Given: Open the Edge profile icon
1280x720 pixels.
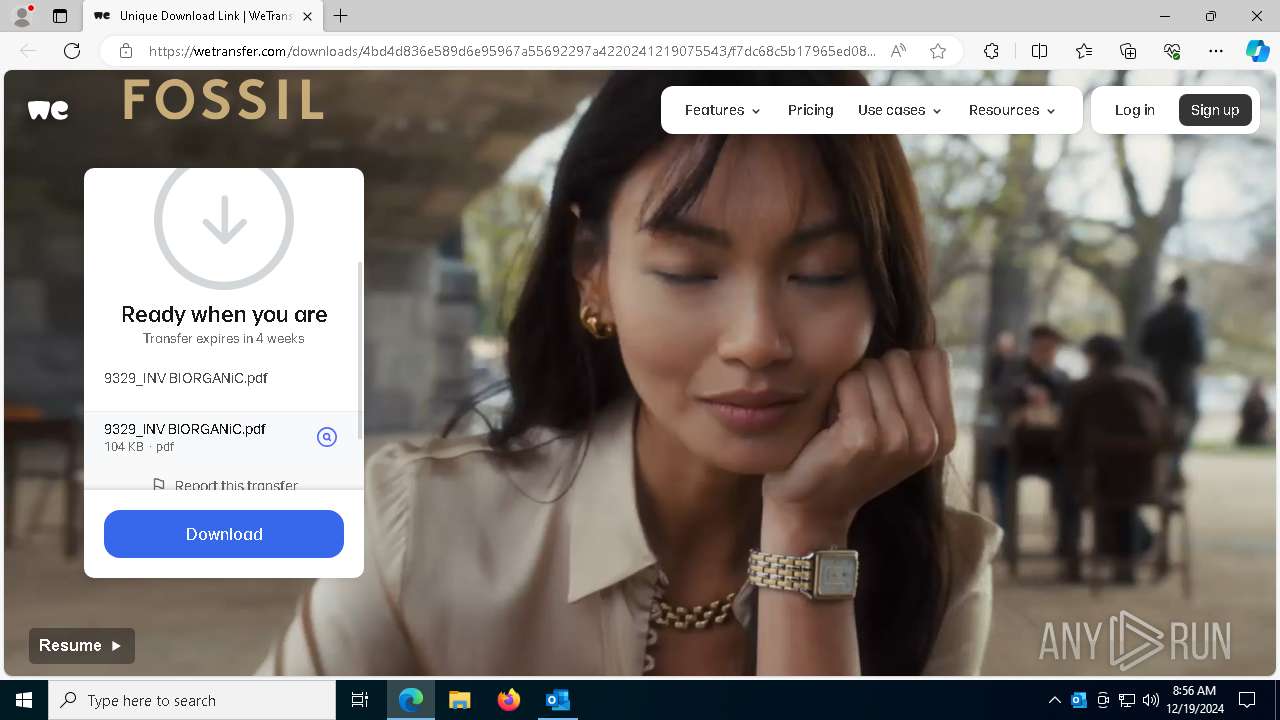Looking at the screenshot, I should click(22, 16).
